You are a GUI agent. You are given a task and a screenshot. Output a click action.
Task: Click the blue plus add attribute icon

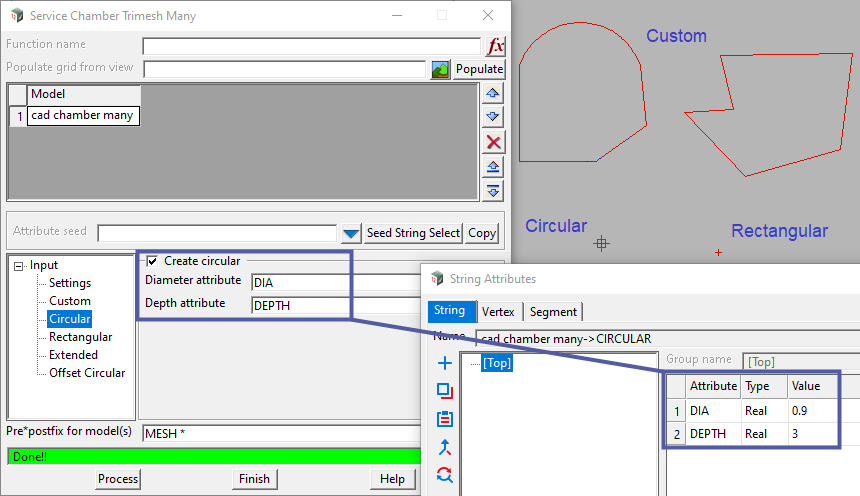(445, 364)
